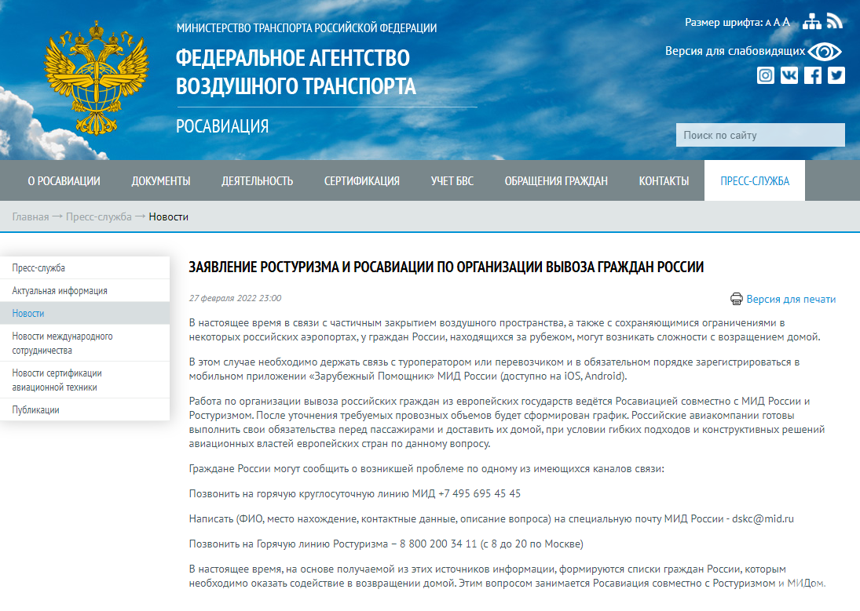
Task: Click 'Версия для слабовидящих' link
Action: coord(735,51)
